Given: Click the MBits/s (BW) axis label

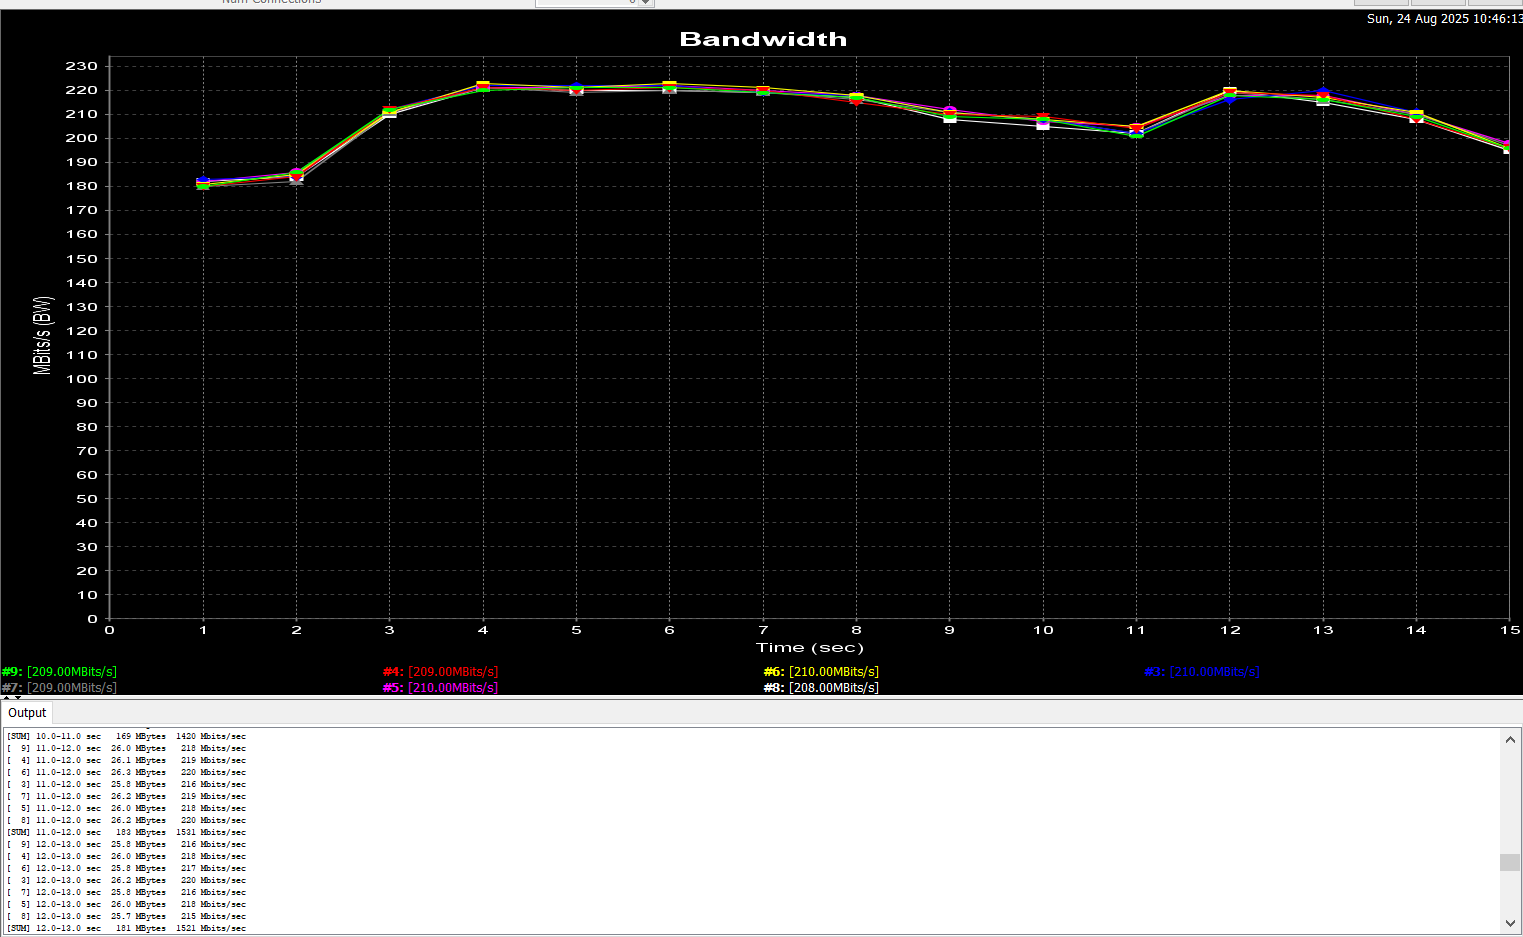Looking at the screenshot, I should 42,335.
